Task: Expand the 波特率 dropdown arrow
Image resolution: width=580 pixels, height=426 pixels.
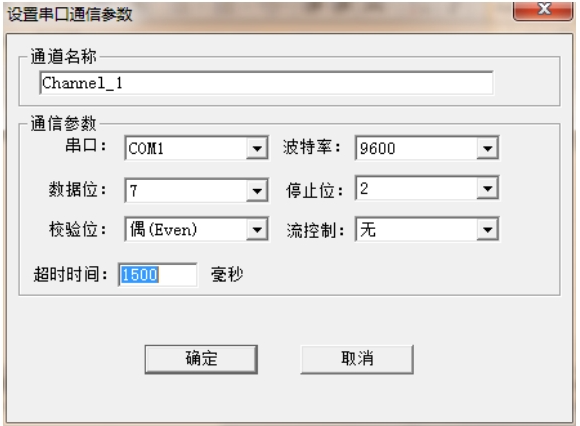Action: point(488,149)
